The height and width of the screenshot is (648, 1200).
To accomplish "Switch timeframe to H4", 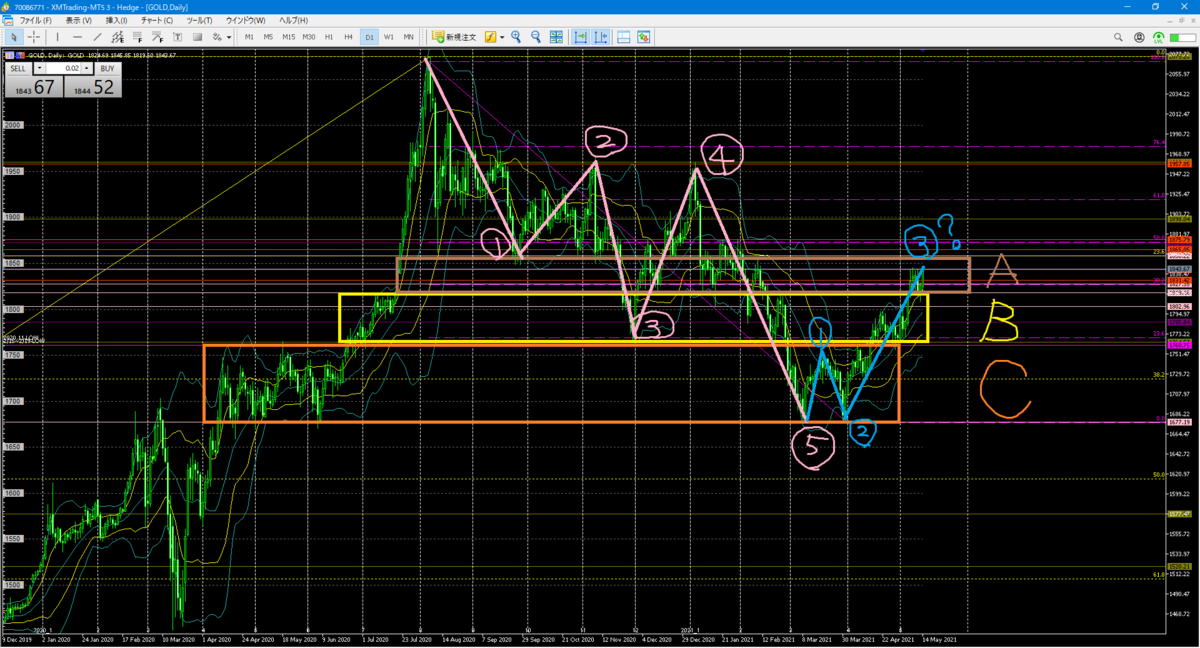I will click(348, 37).
